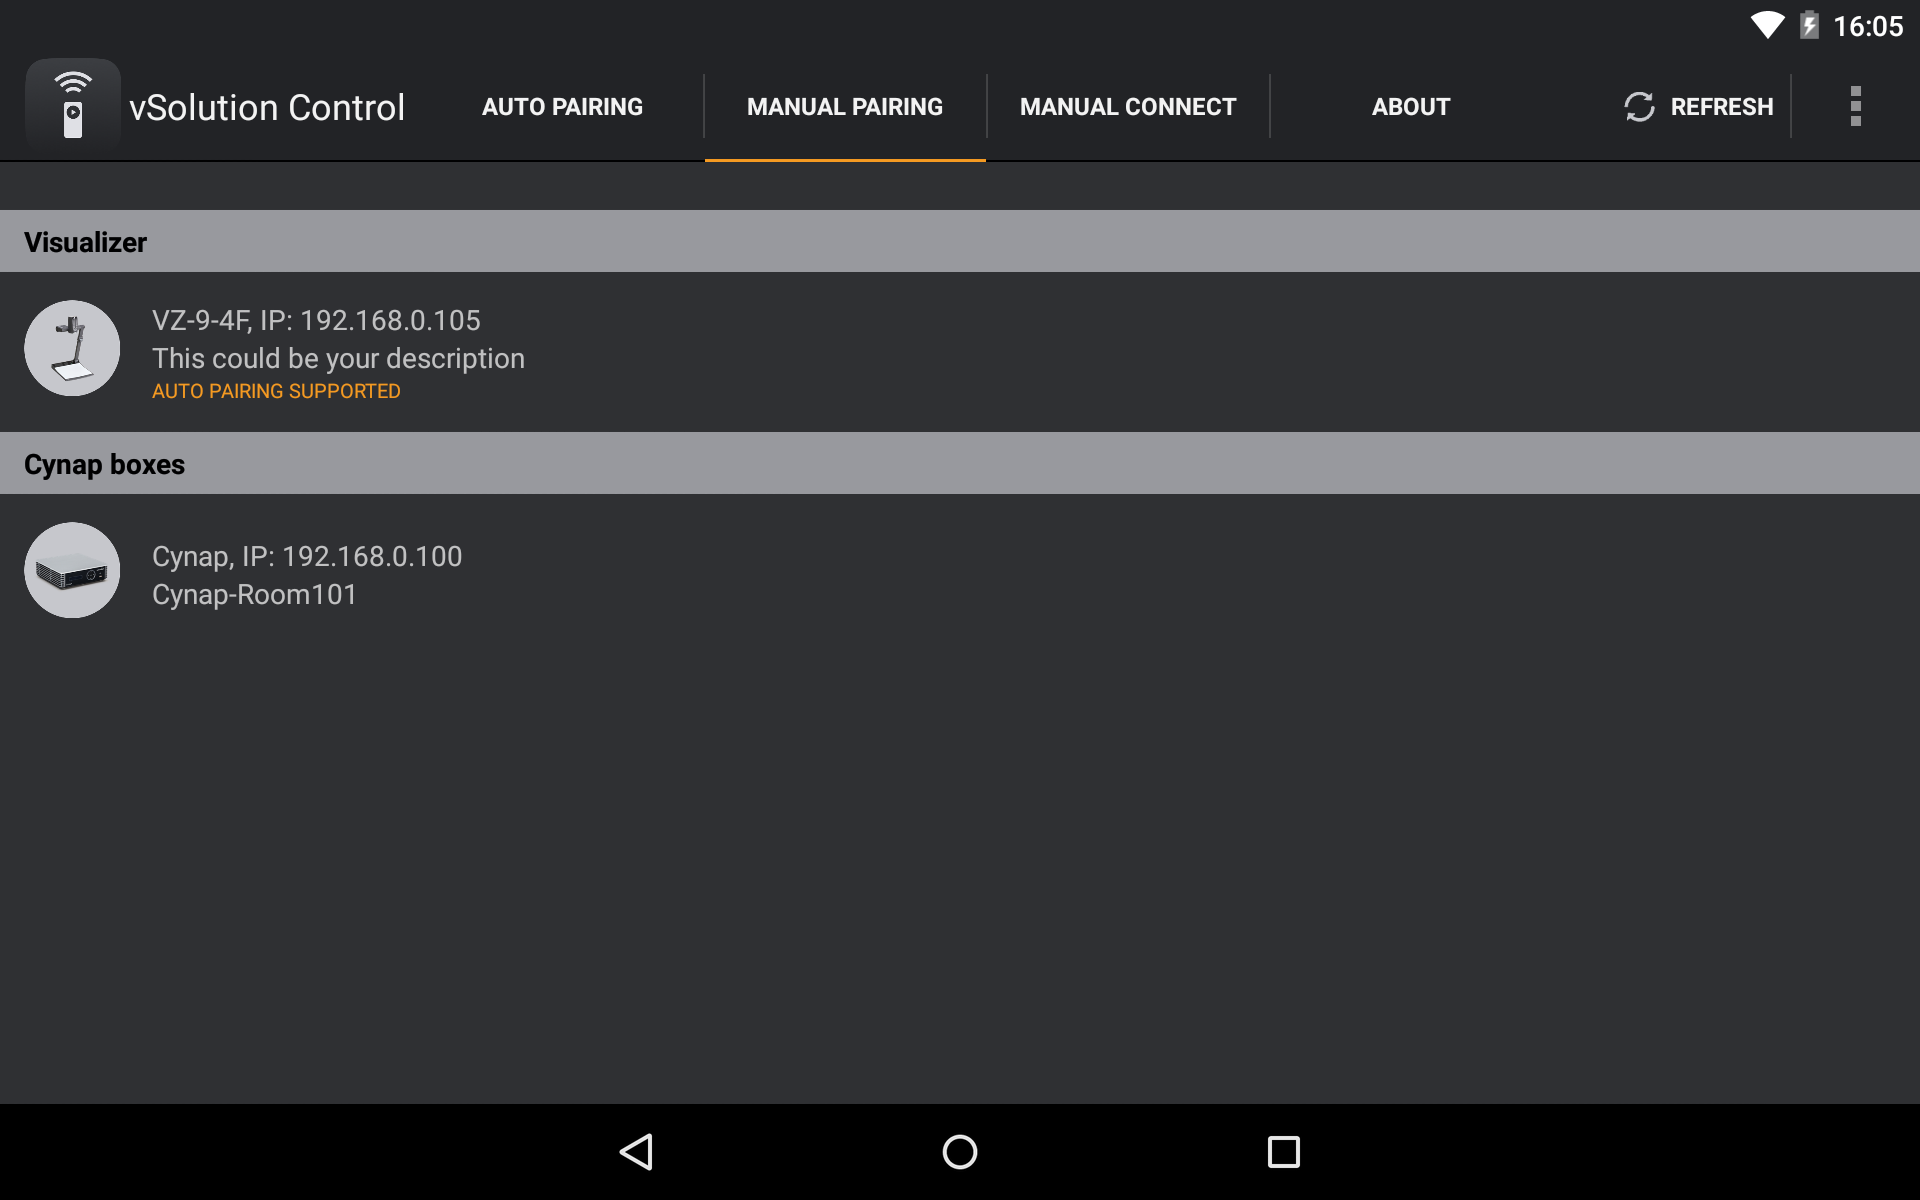The width and height of the screenshot is (1920, 1200).
Task: Click the Refresh icon
Action: click(1638, 106)
